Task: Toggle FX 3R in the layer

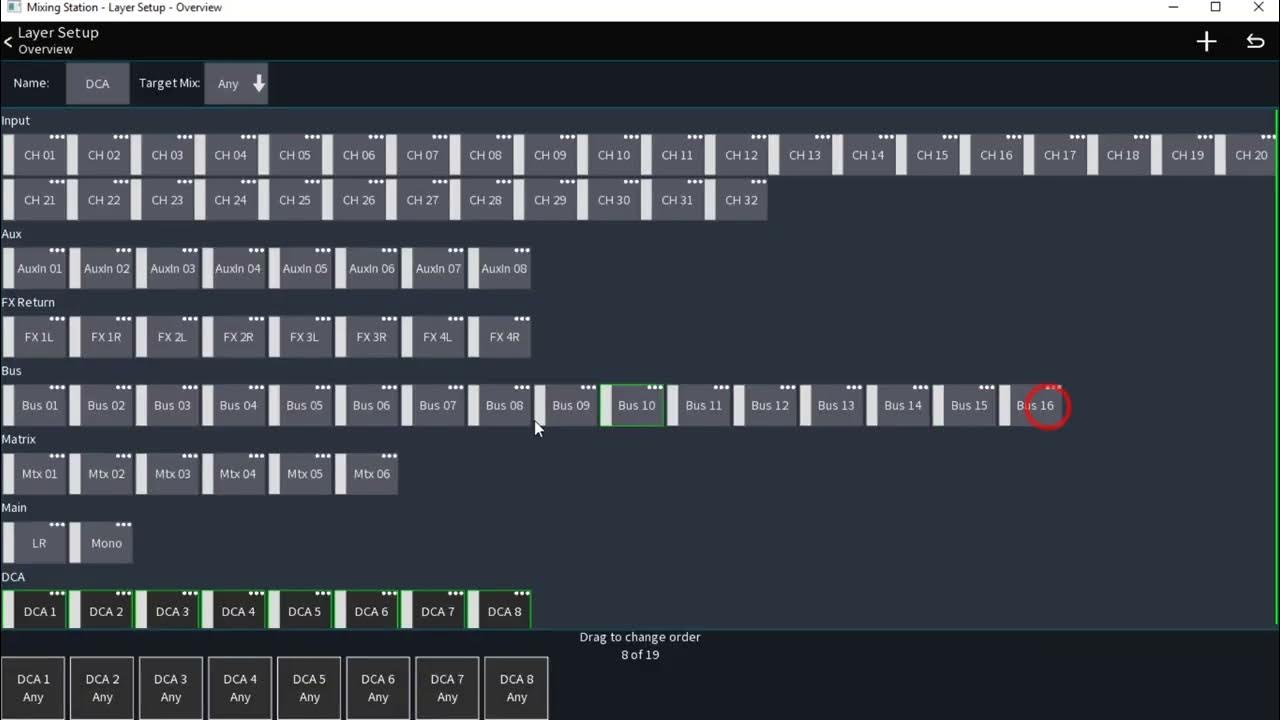Action: coord(367,337)
